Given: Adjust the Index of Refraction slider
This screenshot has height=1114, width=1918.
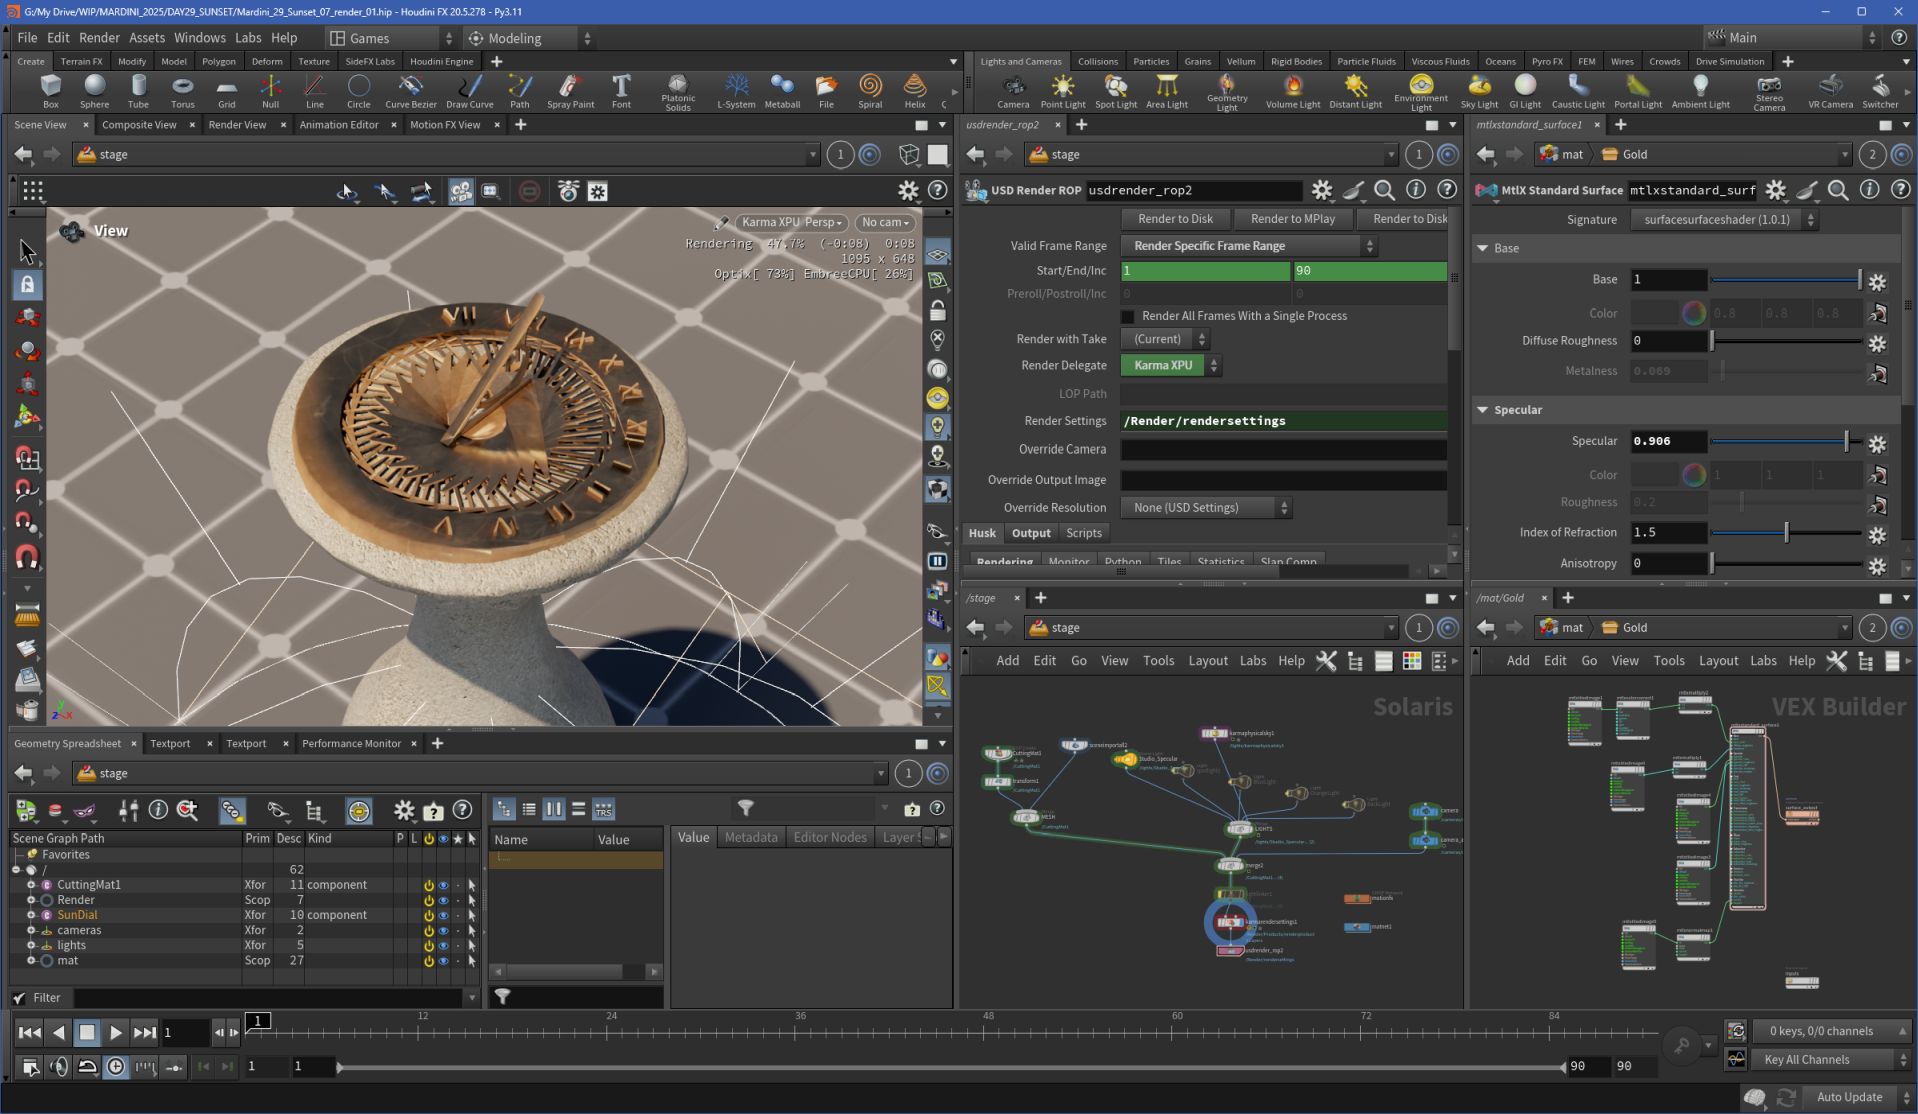Looking at the screenshot, I should pos(1786,533).
